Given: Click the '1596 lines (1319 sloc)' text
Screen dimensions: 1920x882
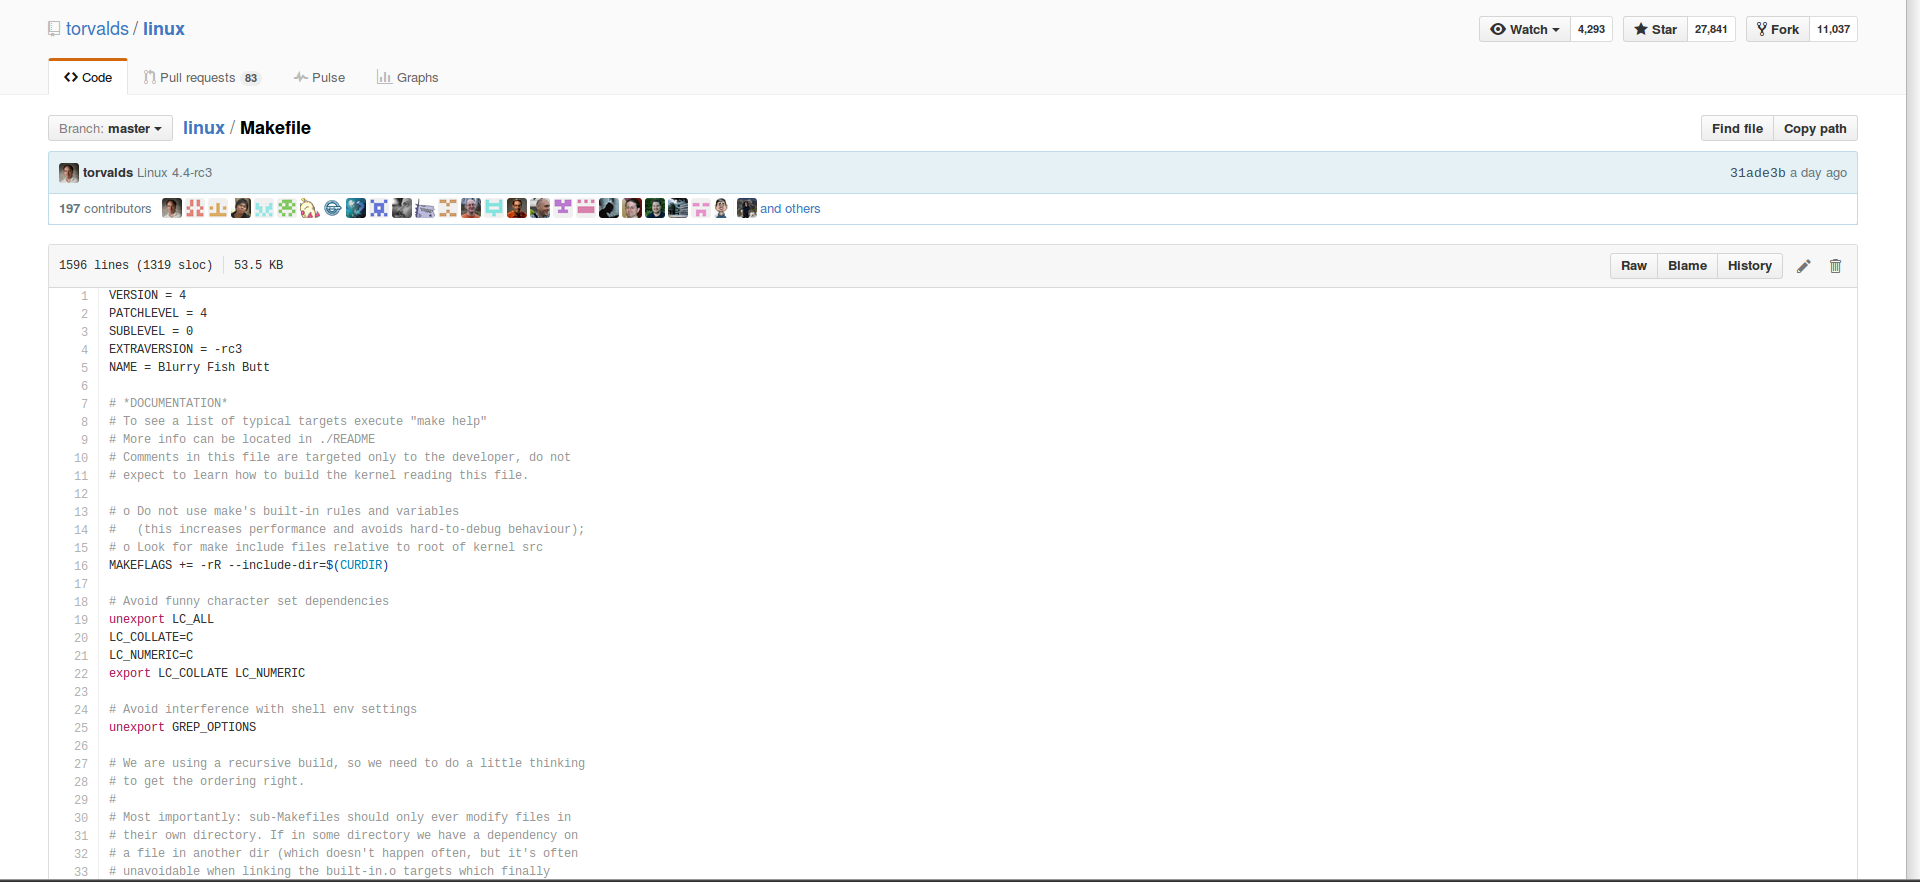Looking at the screenshot, I should [136, 265].
